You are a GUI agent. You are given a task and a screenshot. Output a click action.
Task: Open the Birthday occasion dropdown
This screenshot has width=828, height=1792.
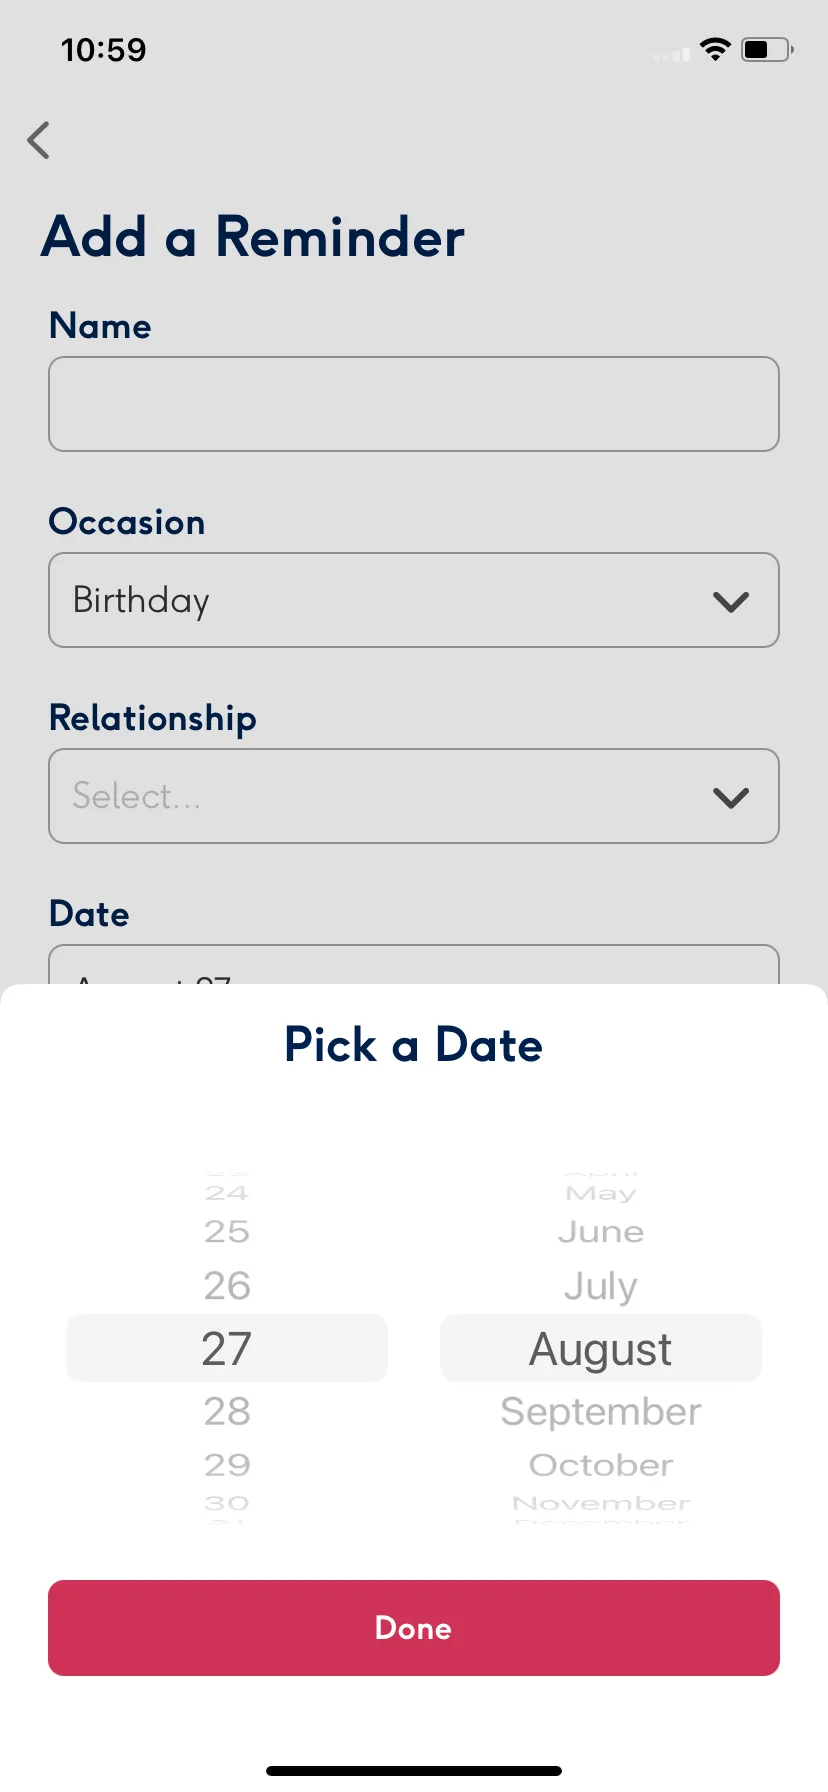[414, 600]
